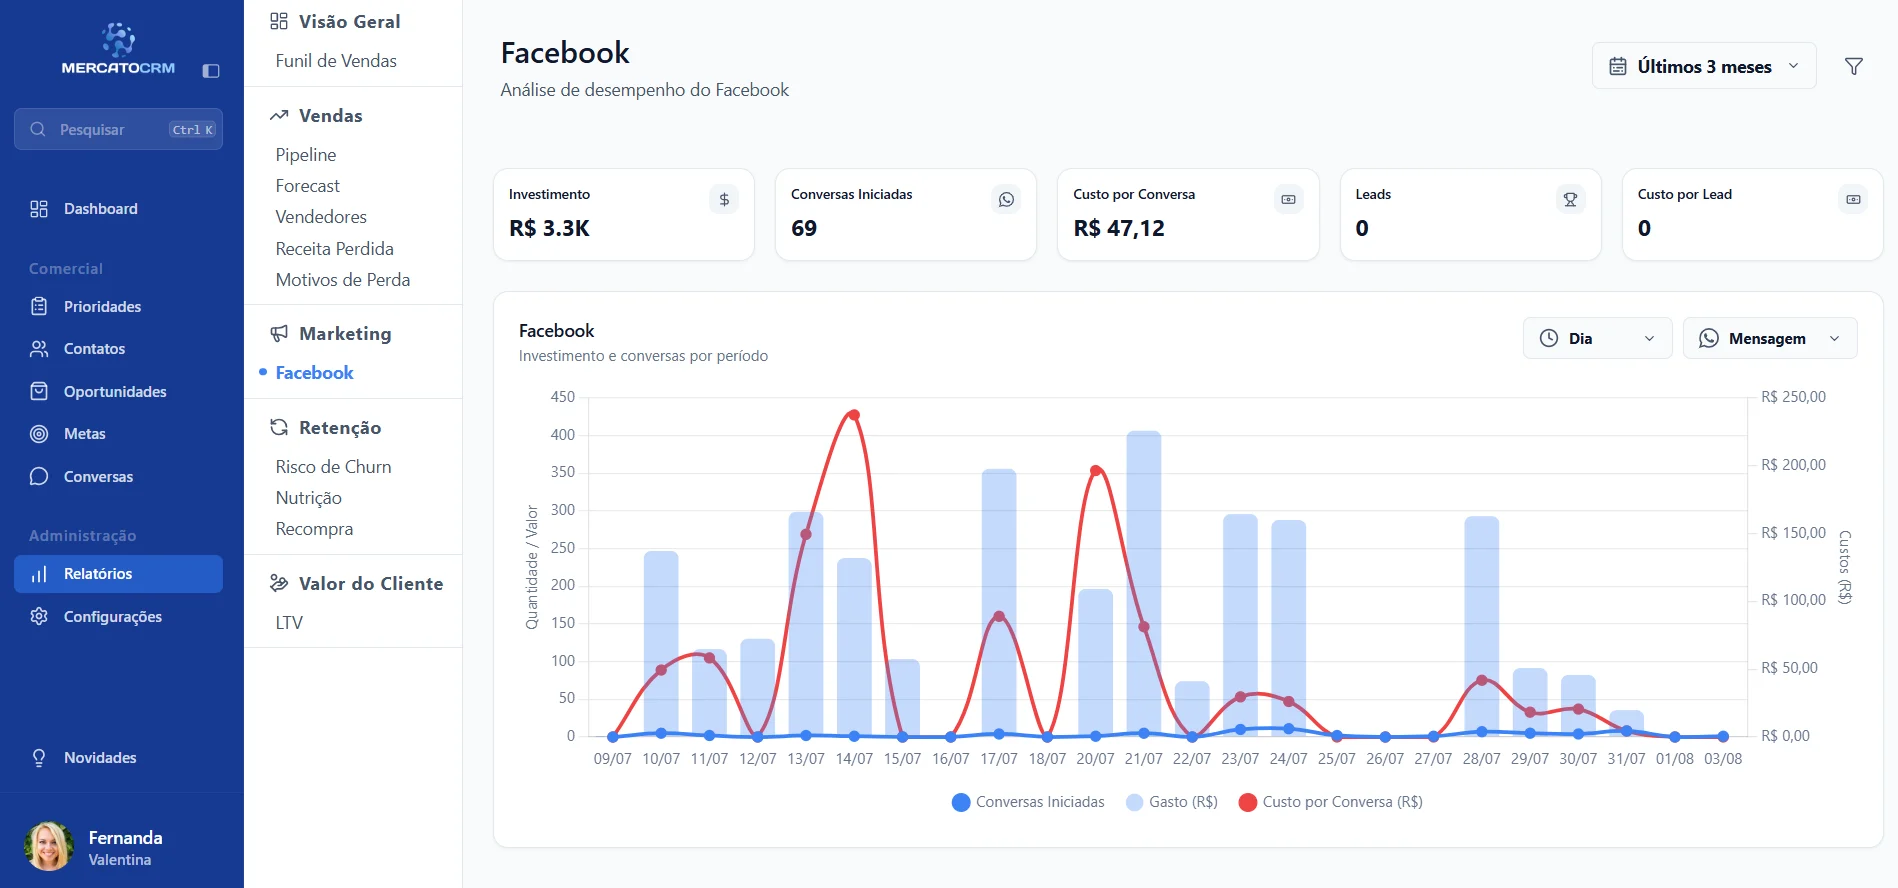The image size is (1898, 888).
Task: Toggle Conversas Iniciadas legend series
Action: point(1028,802)
